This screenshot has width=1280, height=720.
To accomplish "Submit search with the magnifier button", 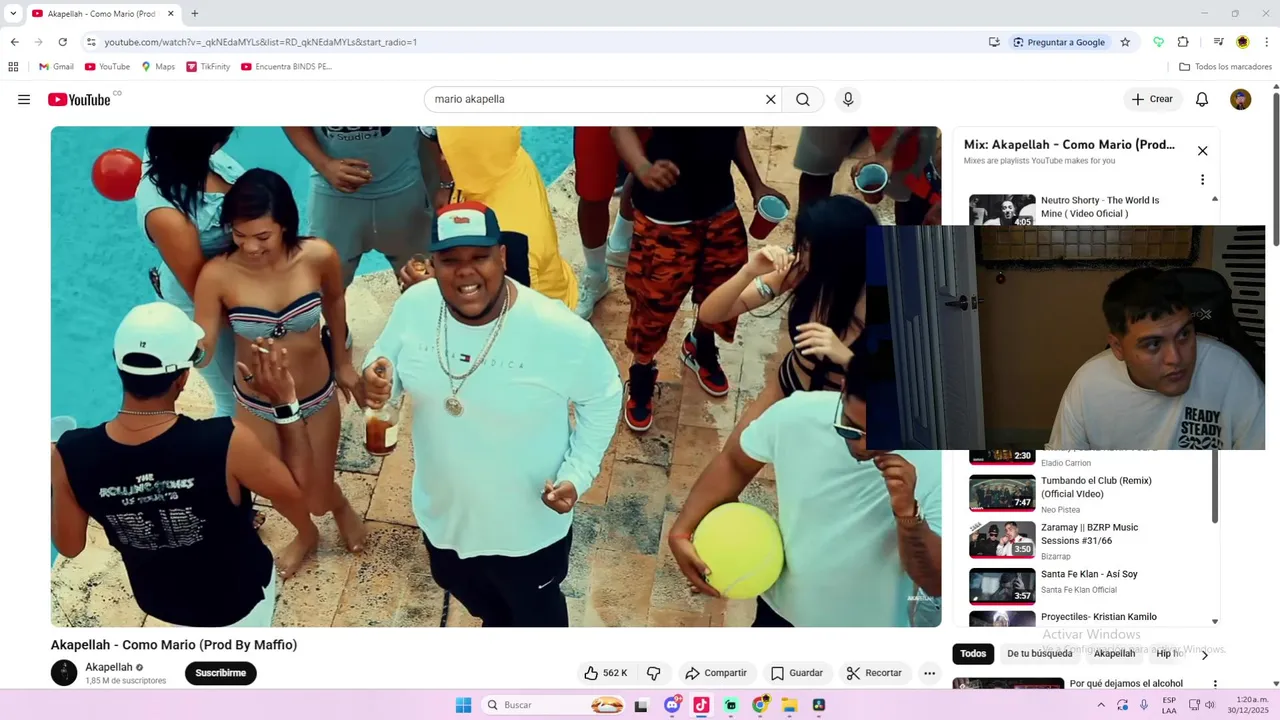I will [x=803, y=99].
